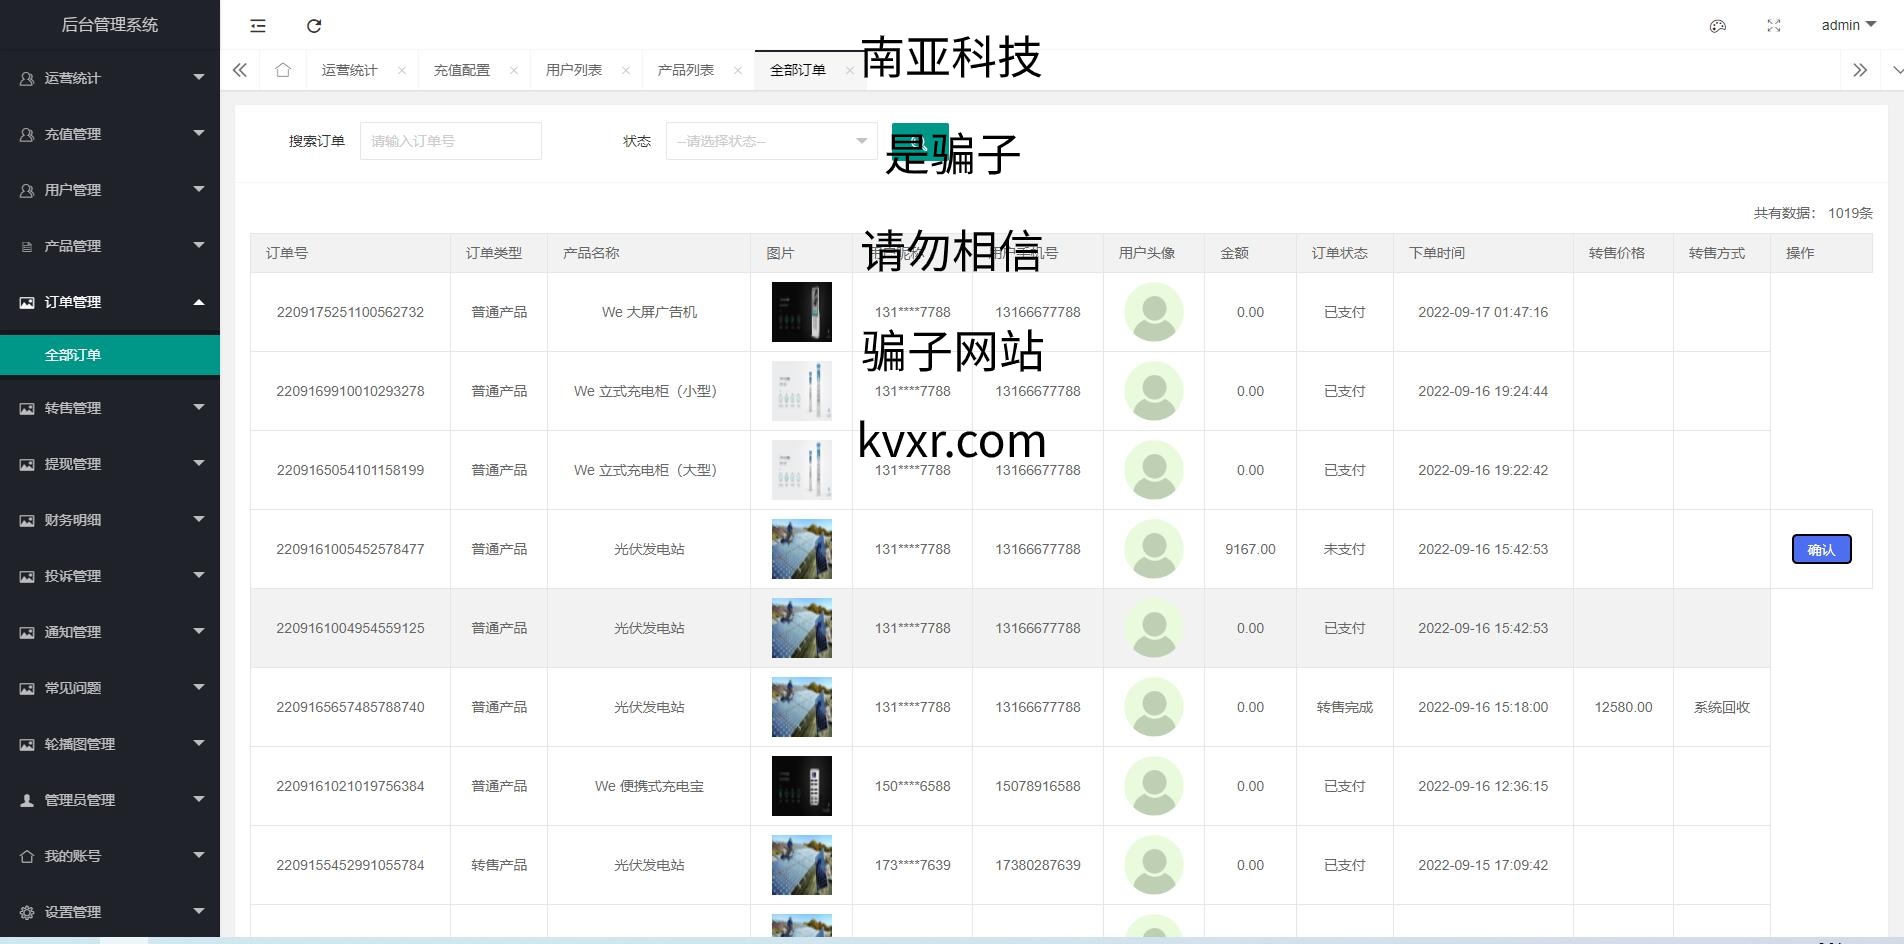Open the theme palette icon
The width and height of the screenshot is (1904, 944).
point(1718,26)
